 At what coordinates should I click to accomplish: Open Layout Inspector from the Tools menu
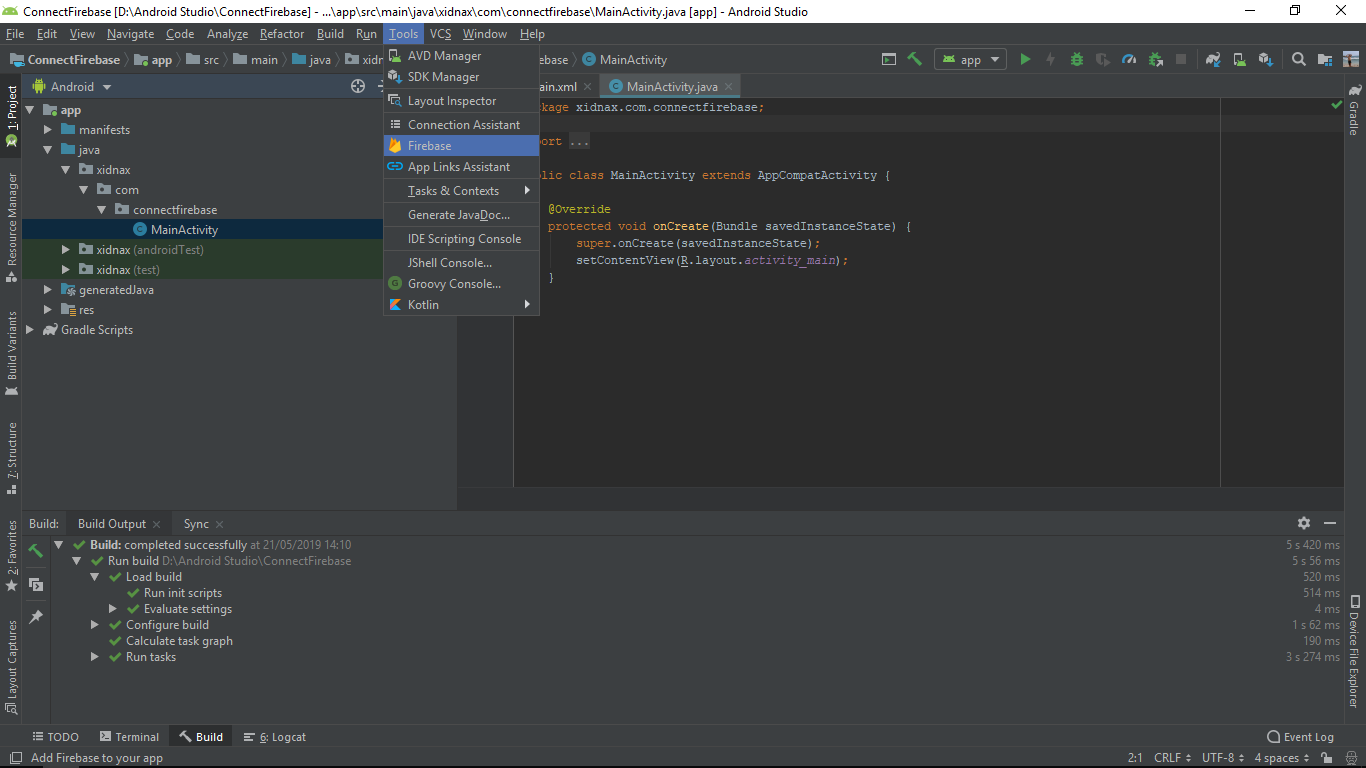coord(461,101)
